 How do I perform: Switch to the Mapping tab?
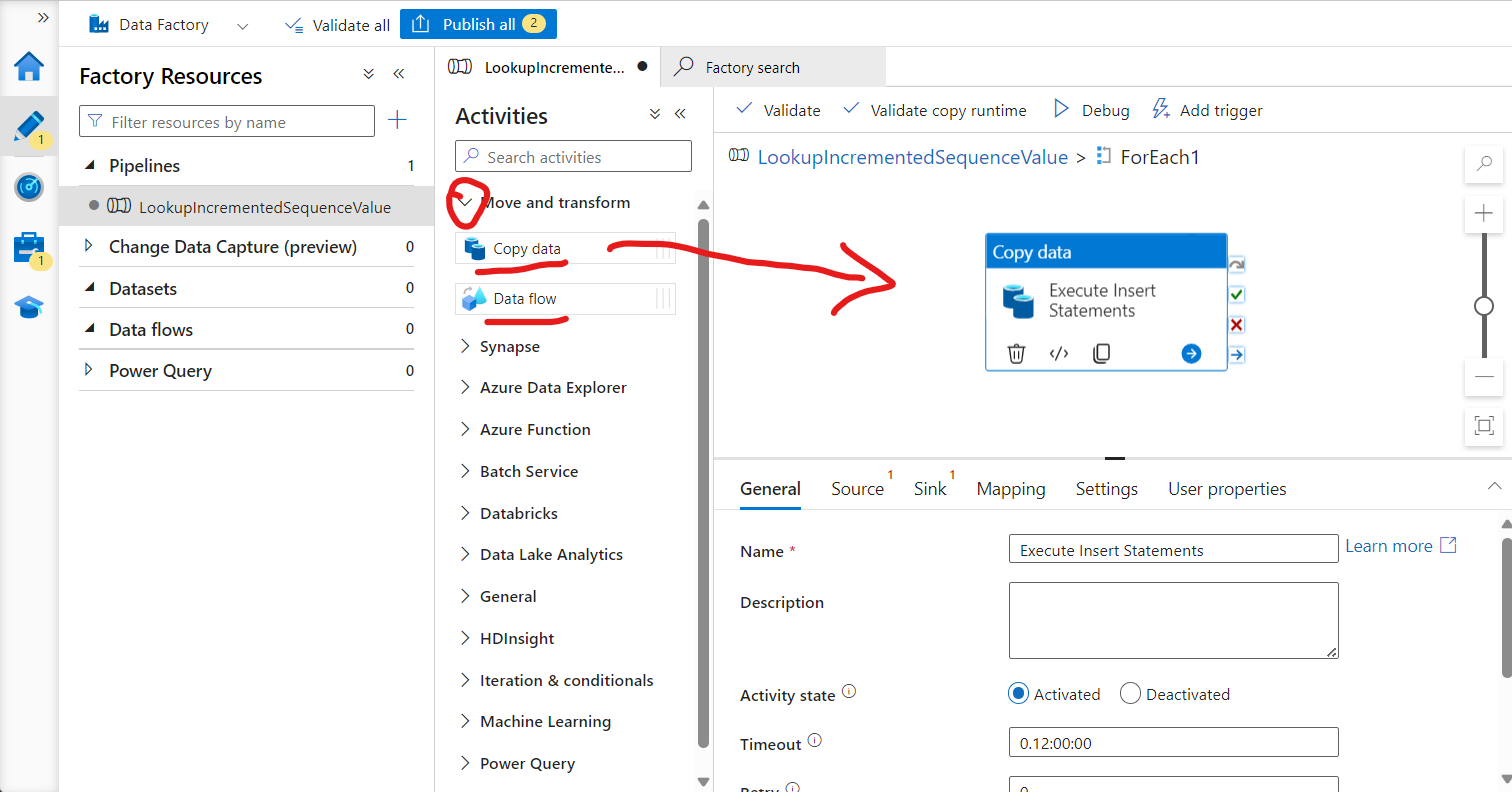click(x=1010, y=488)
